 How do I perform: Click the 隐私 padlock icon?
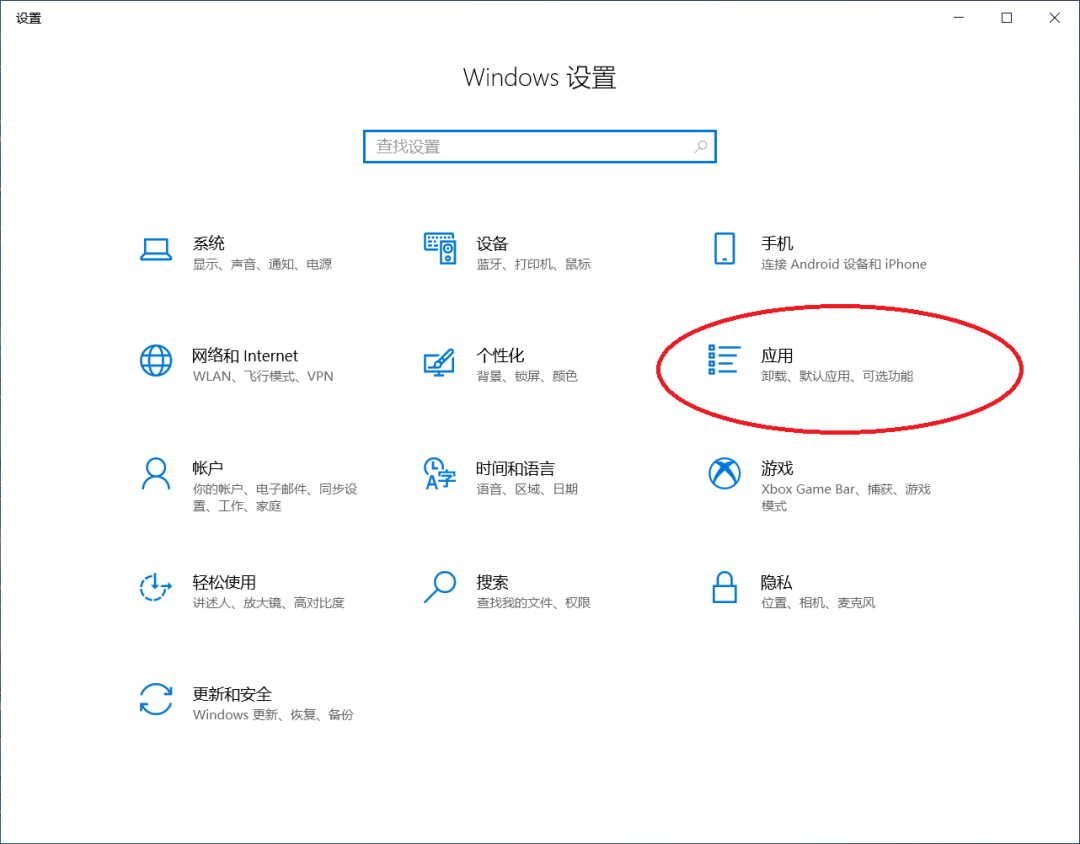(724, 587)
